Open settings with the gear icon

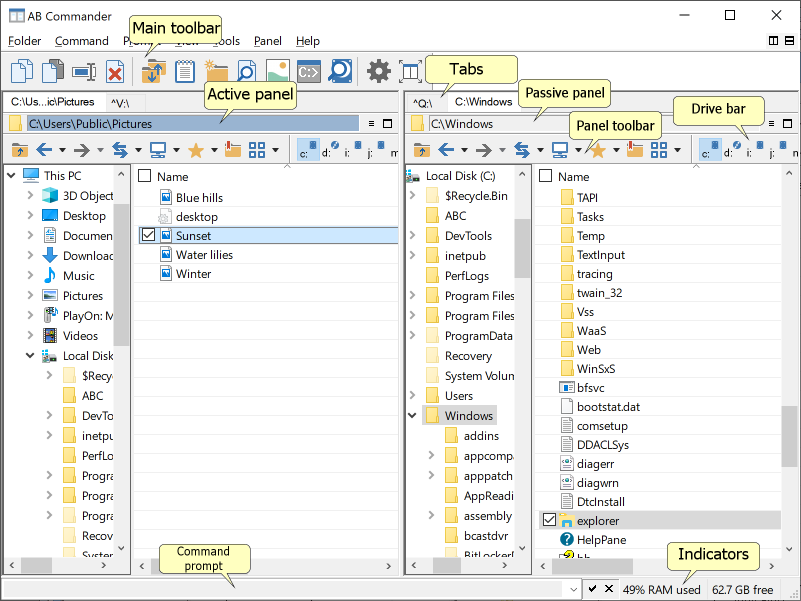coord(379,71)
